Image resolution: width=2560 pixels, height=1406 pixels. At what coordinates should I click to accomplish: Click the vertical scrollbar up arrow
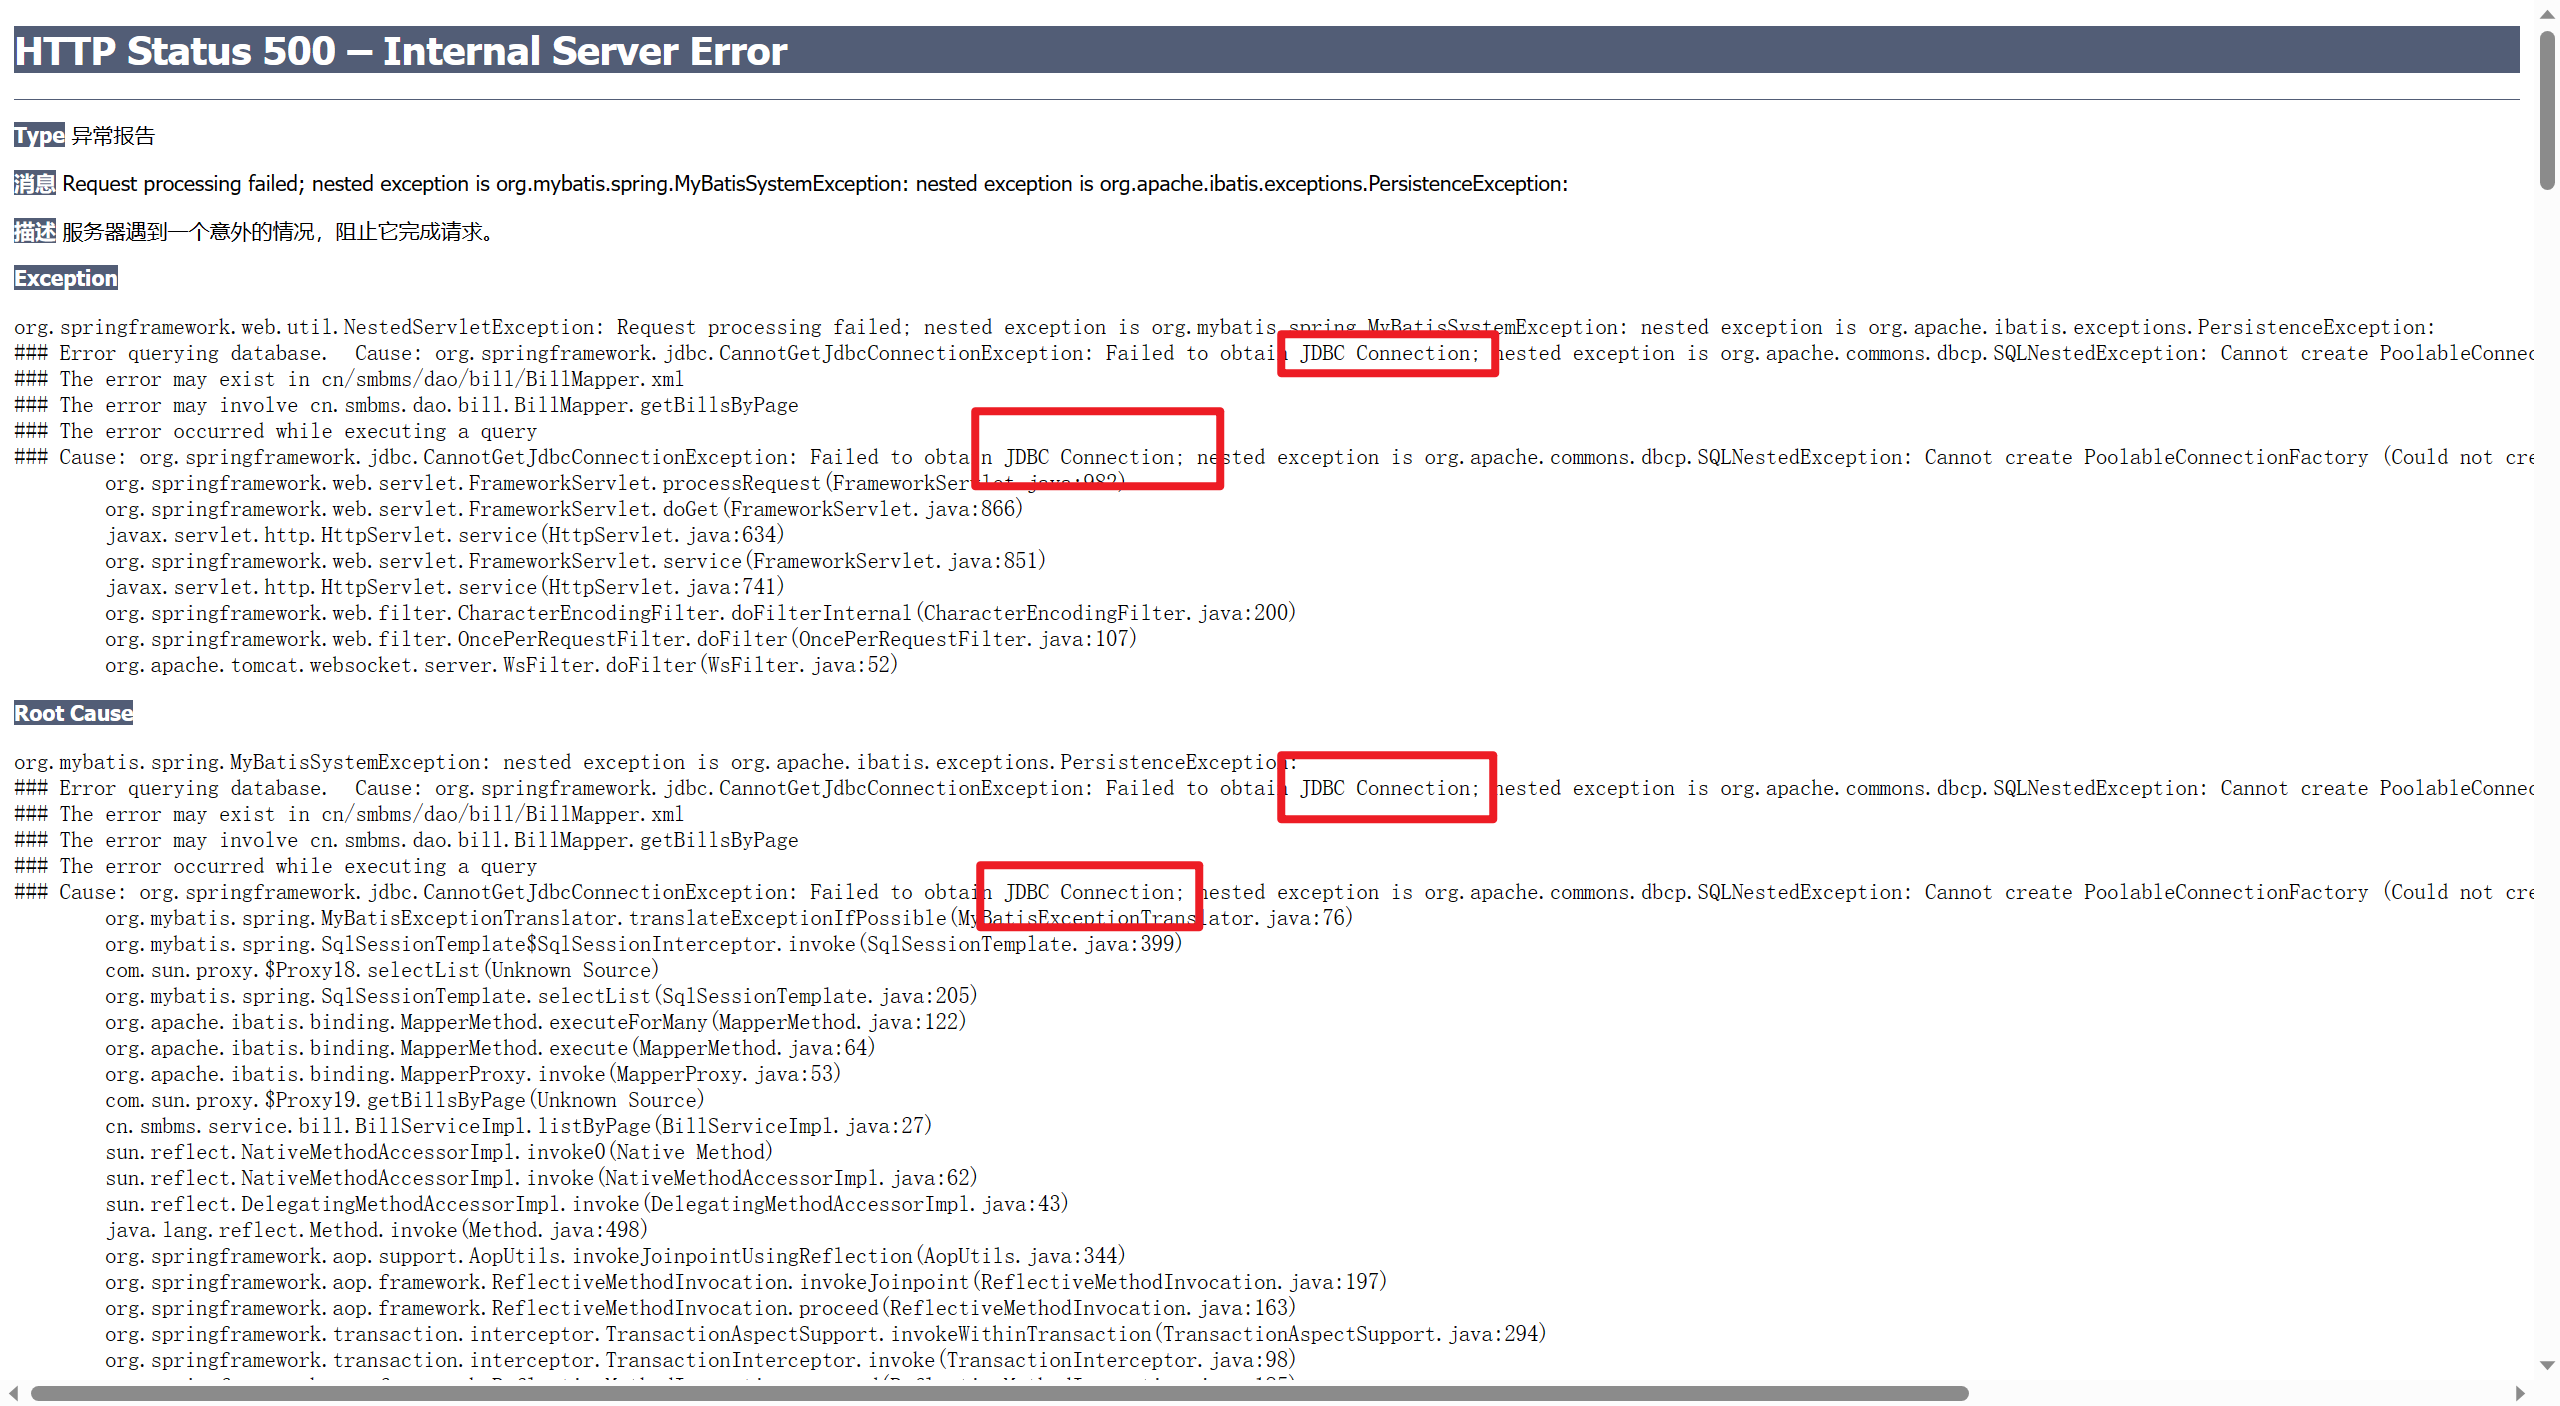coord(2547,13)
